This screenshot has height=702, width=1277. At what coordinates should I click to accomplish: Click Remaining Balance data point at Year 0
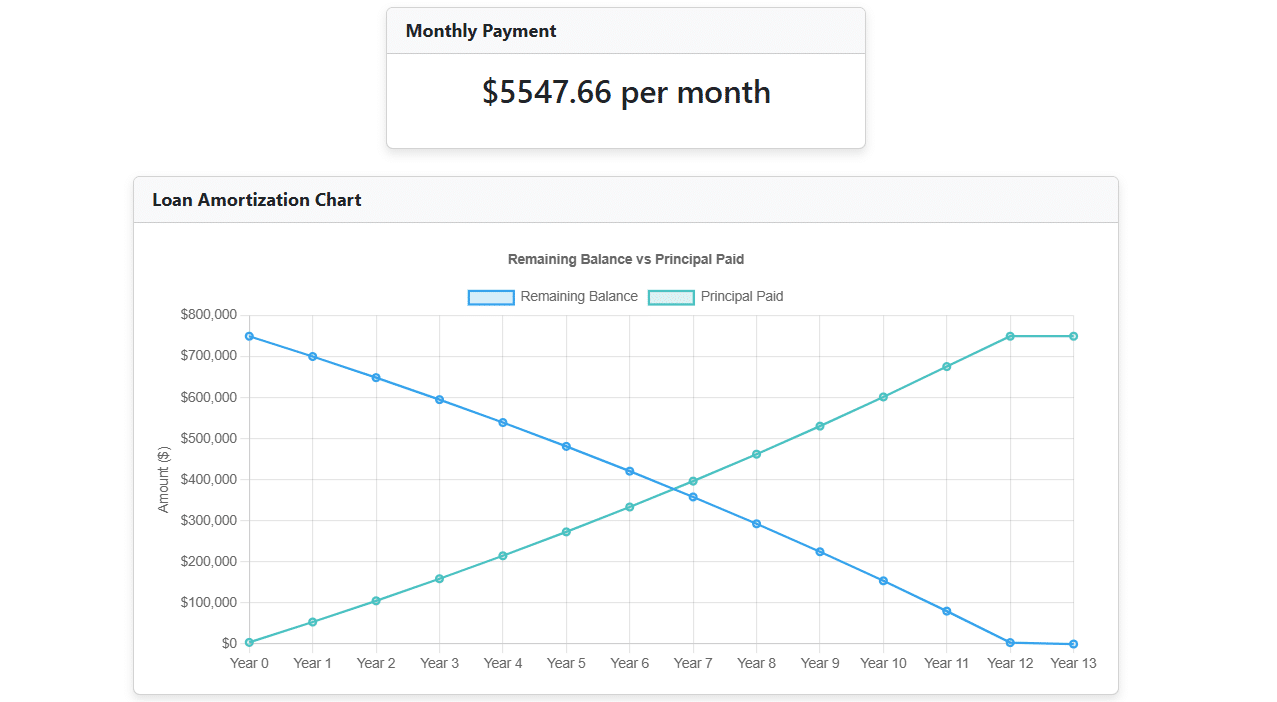249,336
